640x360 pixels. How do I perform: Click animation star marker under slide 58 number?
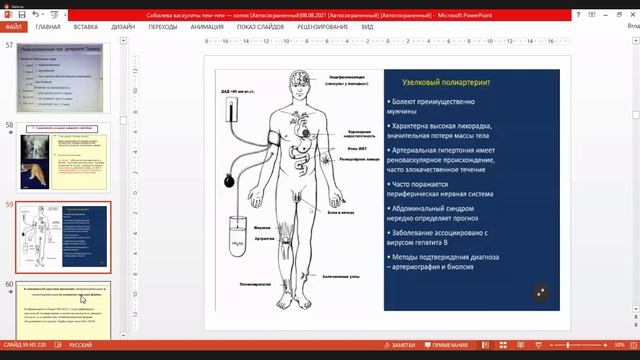pyautogui.click(x=11, y=133)
